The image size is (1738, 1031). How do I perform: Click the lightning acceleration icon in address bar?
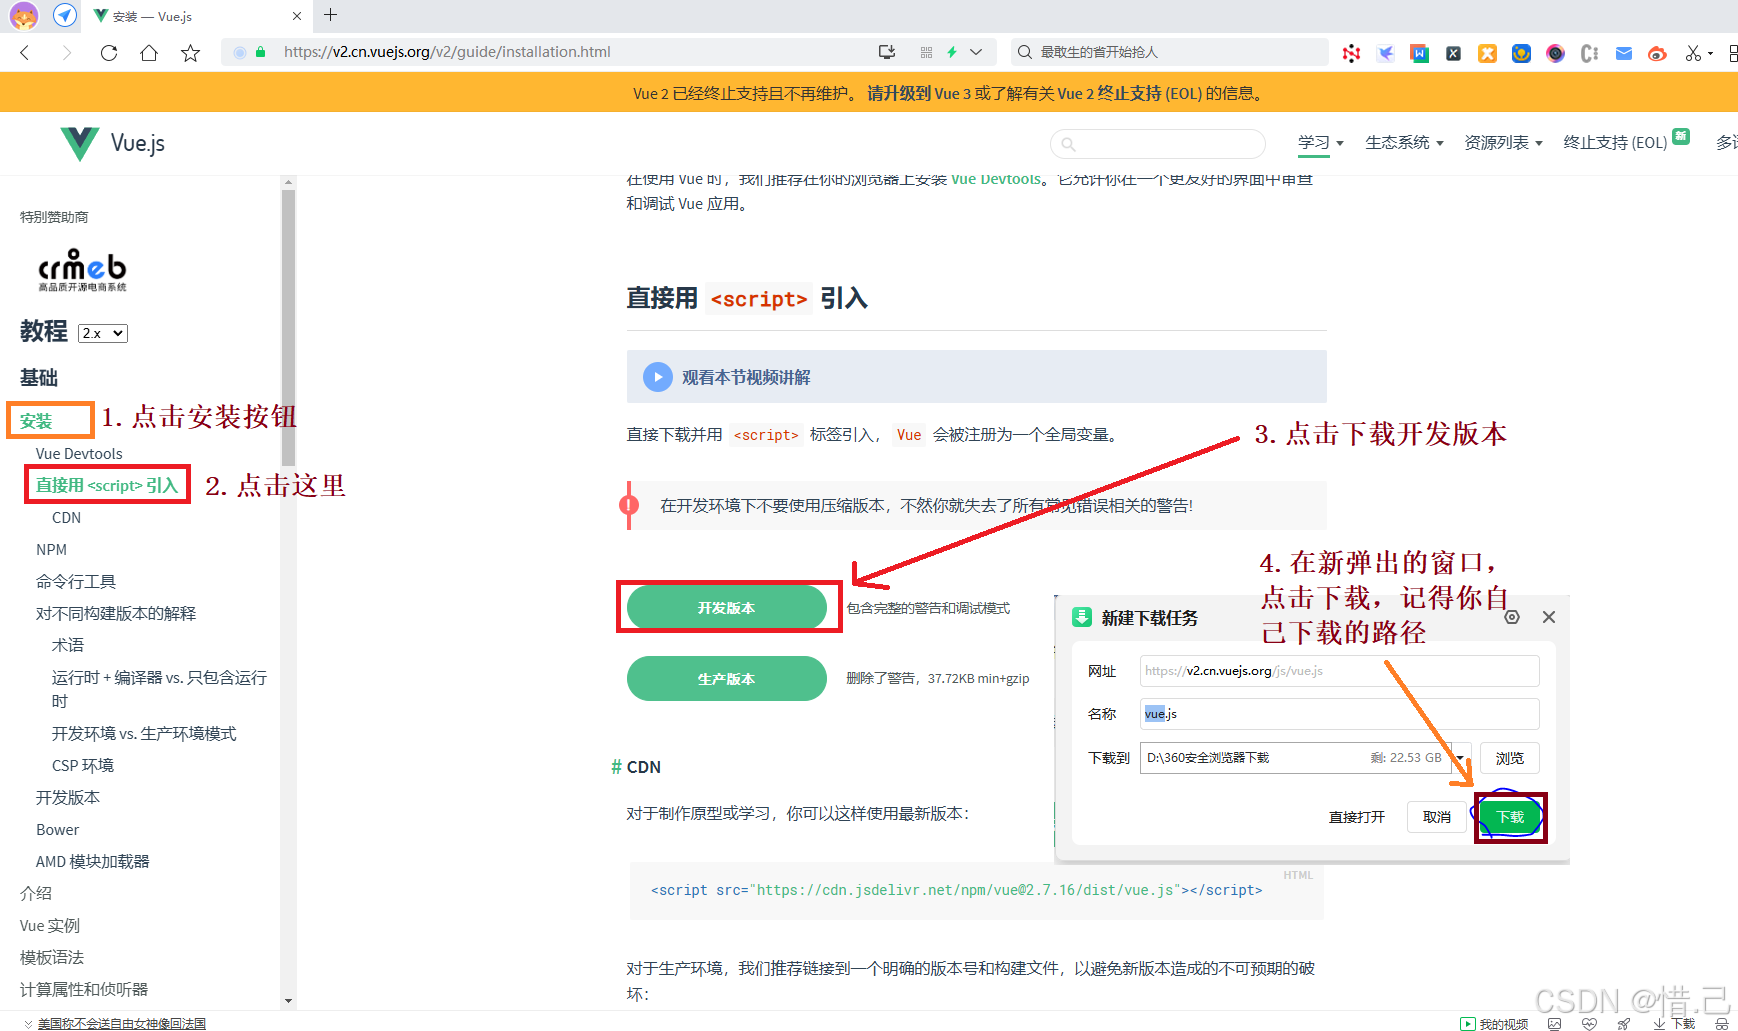pyautogui.click(x=952, y=52)
